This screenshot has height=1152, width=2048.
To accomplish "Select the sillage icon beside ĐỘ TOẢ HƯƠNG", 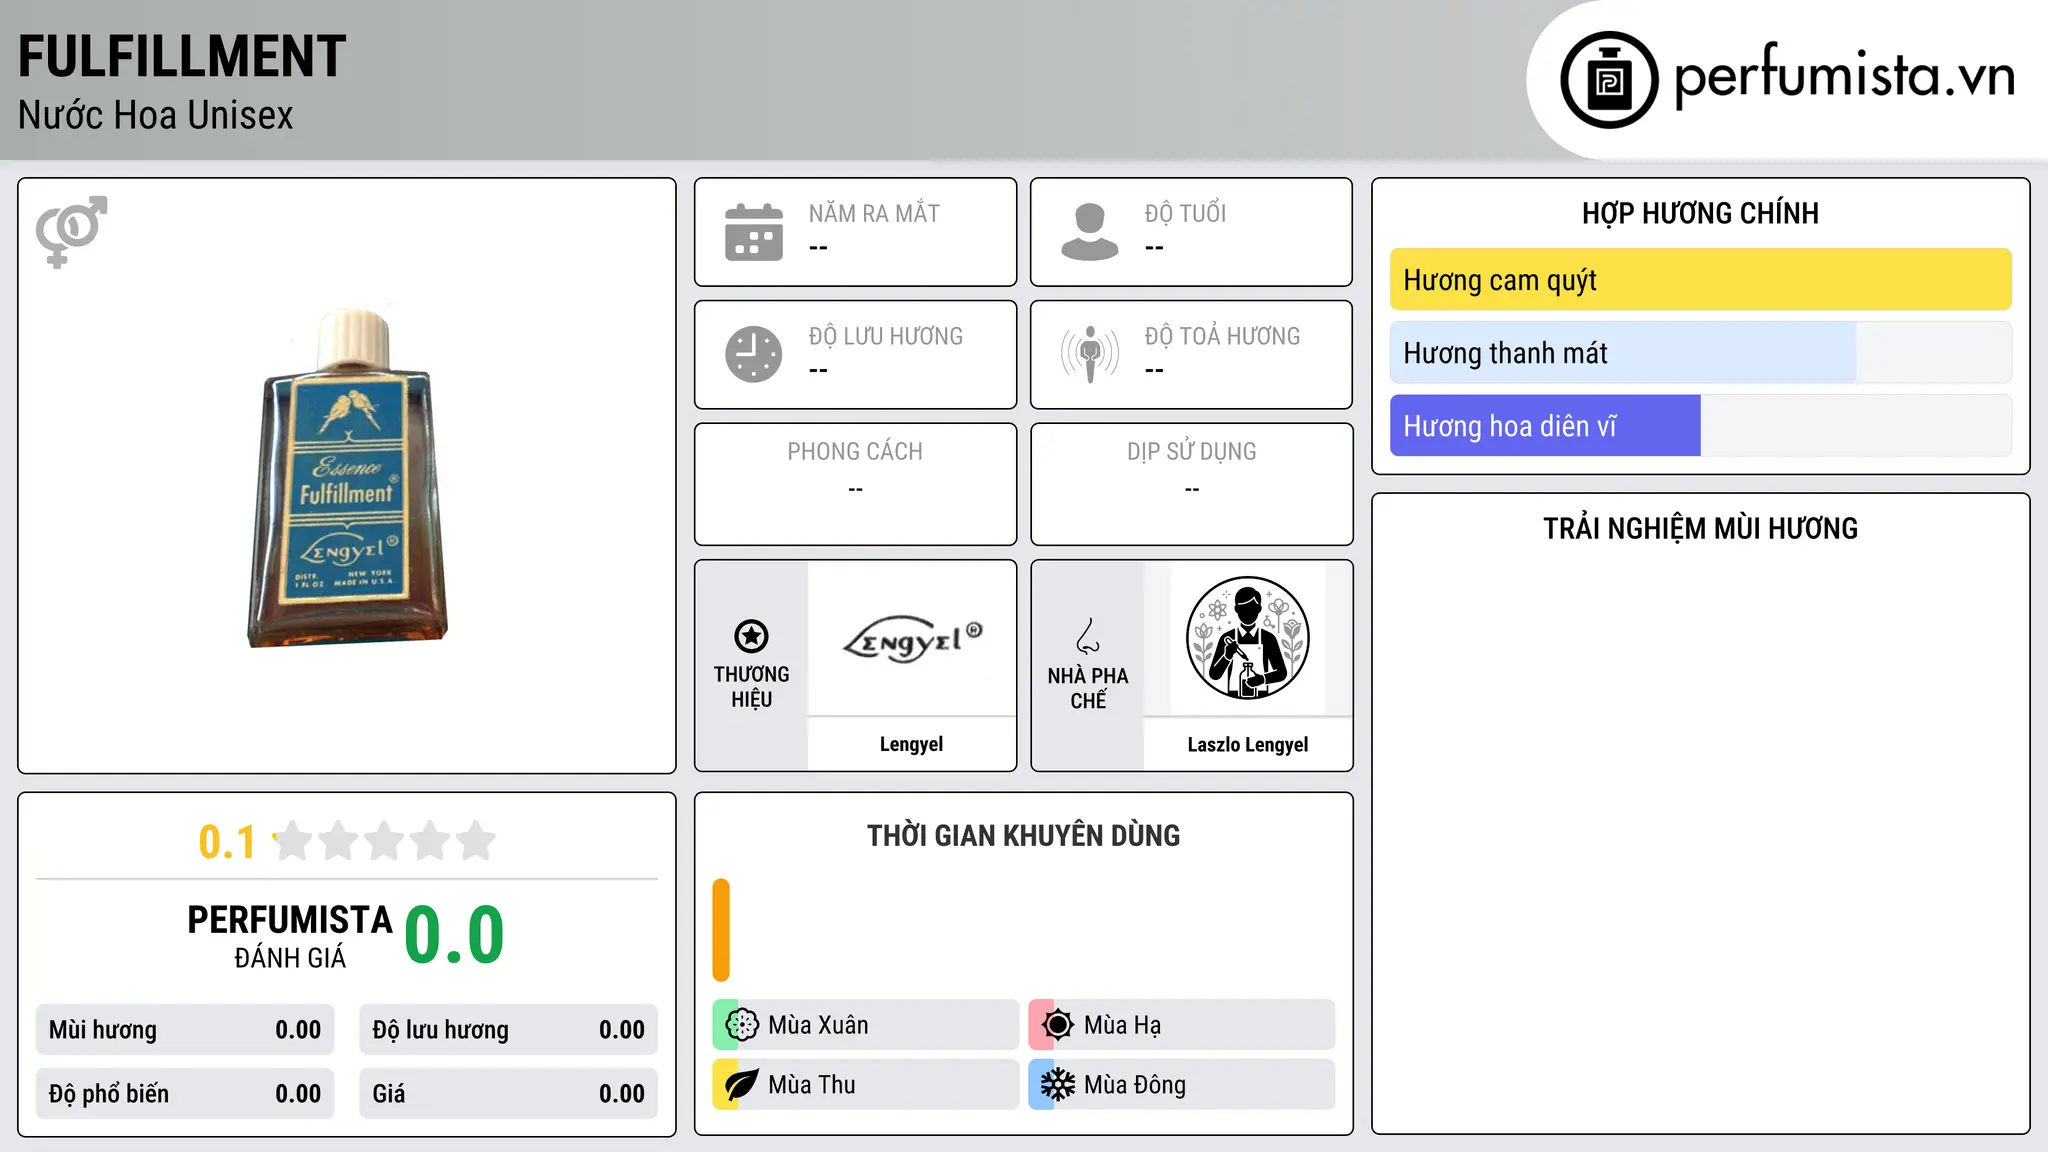I will coord(1090,354).
